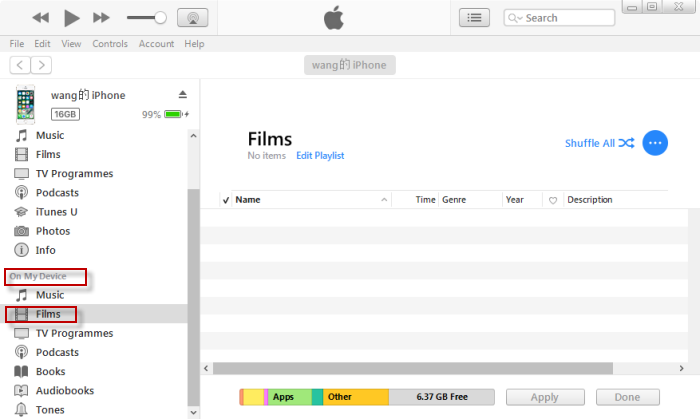Skip forward with the fast-forward button
This screenshot has height=419, width=700.
[x=101, y=18]
